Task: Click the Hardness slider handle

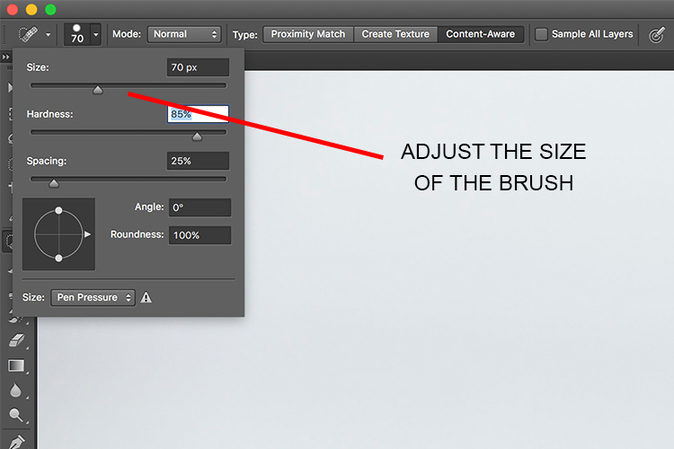Action: click(x=197, y=137)
